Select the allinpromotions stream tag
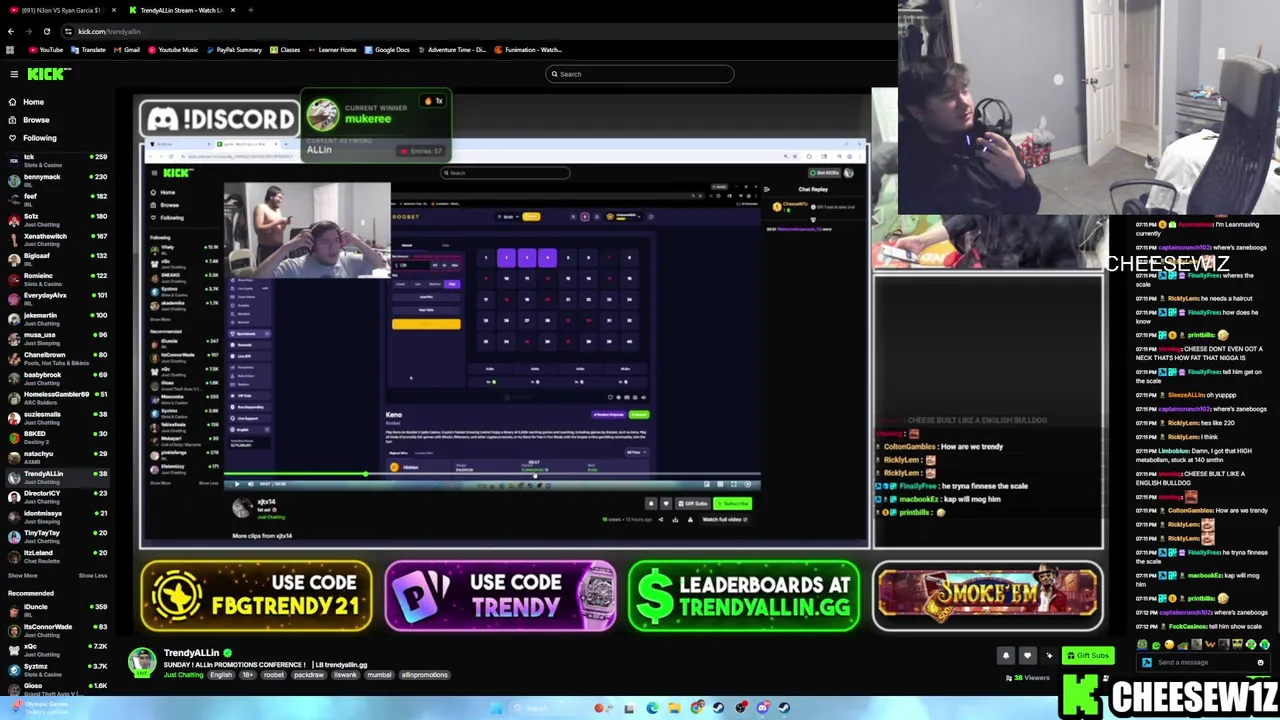This screenshot has height=720, width=1280. click(425, 675)
